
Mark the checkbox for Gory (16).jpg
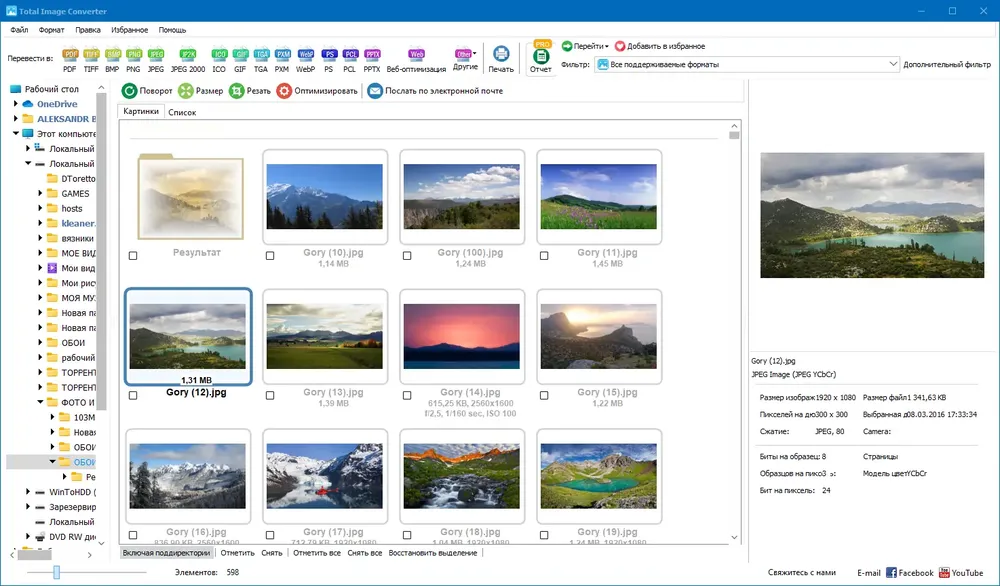(x=133, y=535)
